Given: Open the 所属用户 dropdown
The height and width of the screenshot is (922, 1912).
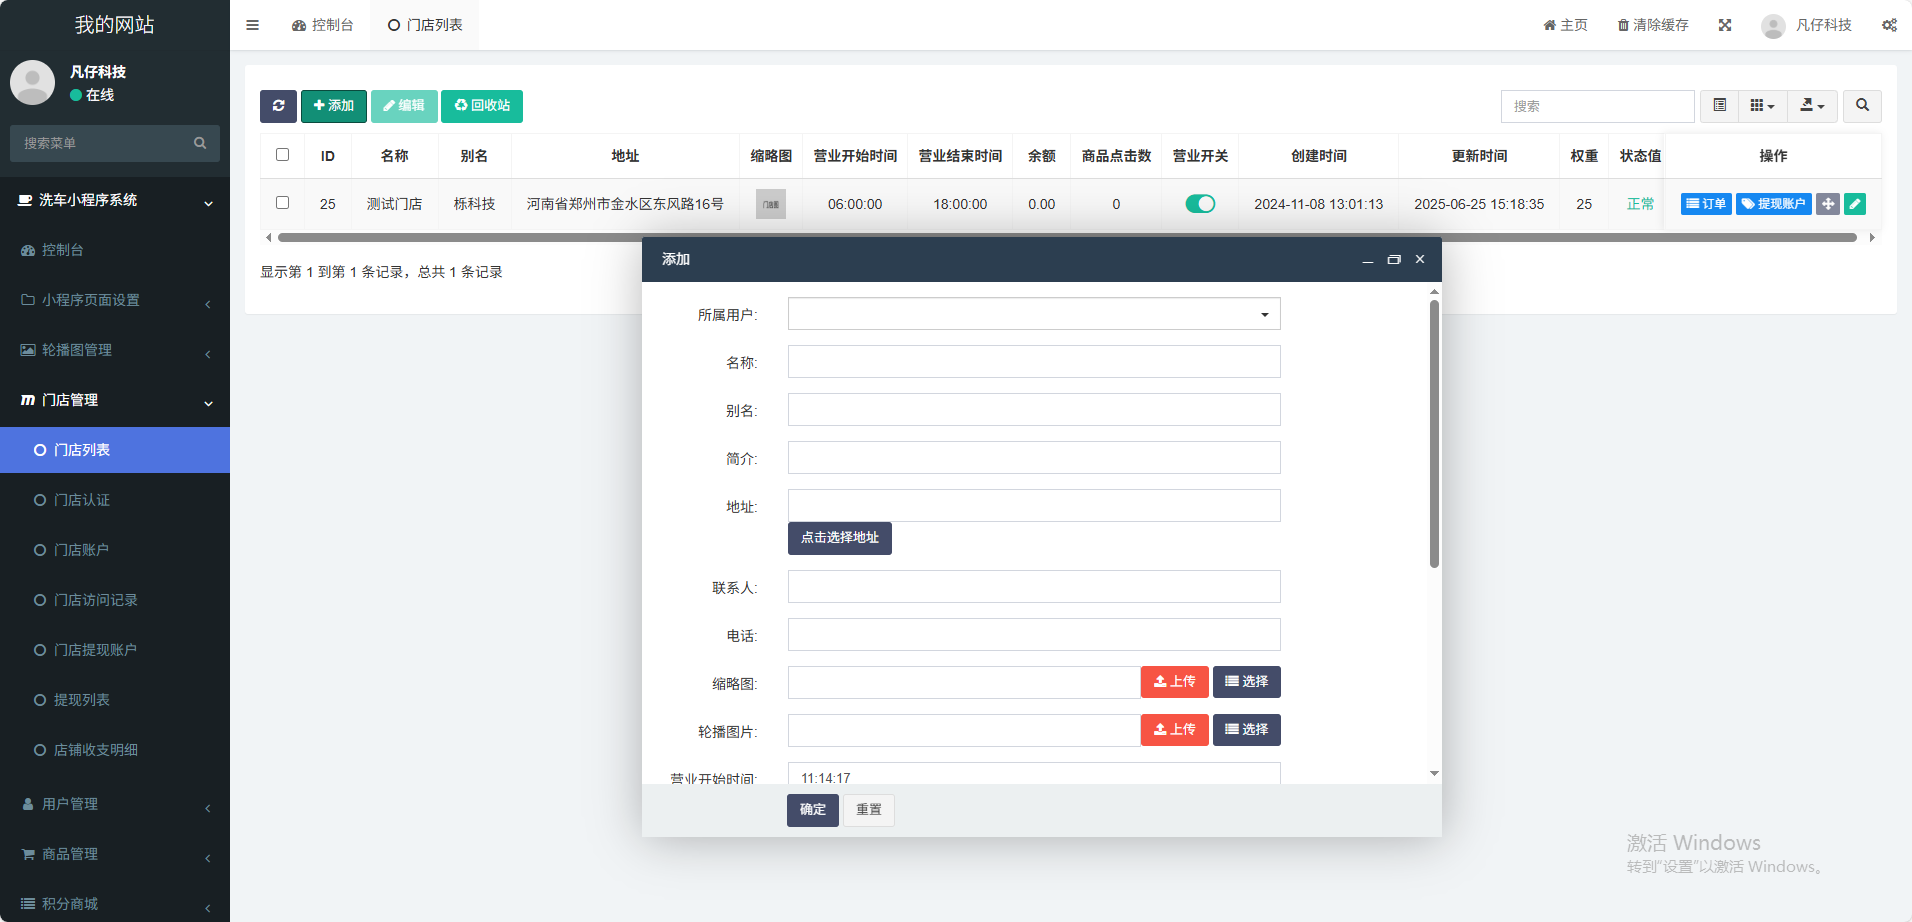Looking at the screenshot, I should [1034, 314].
